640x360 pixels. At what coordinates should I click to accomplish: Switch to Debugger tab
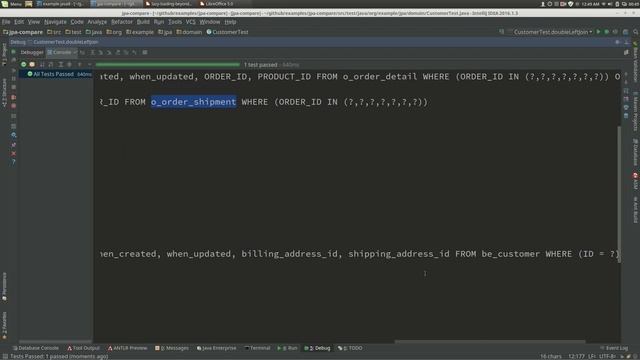32,53
